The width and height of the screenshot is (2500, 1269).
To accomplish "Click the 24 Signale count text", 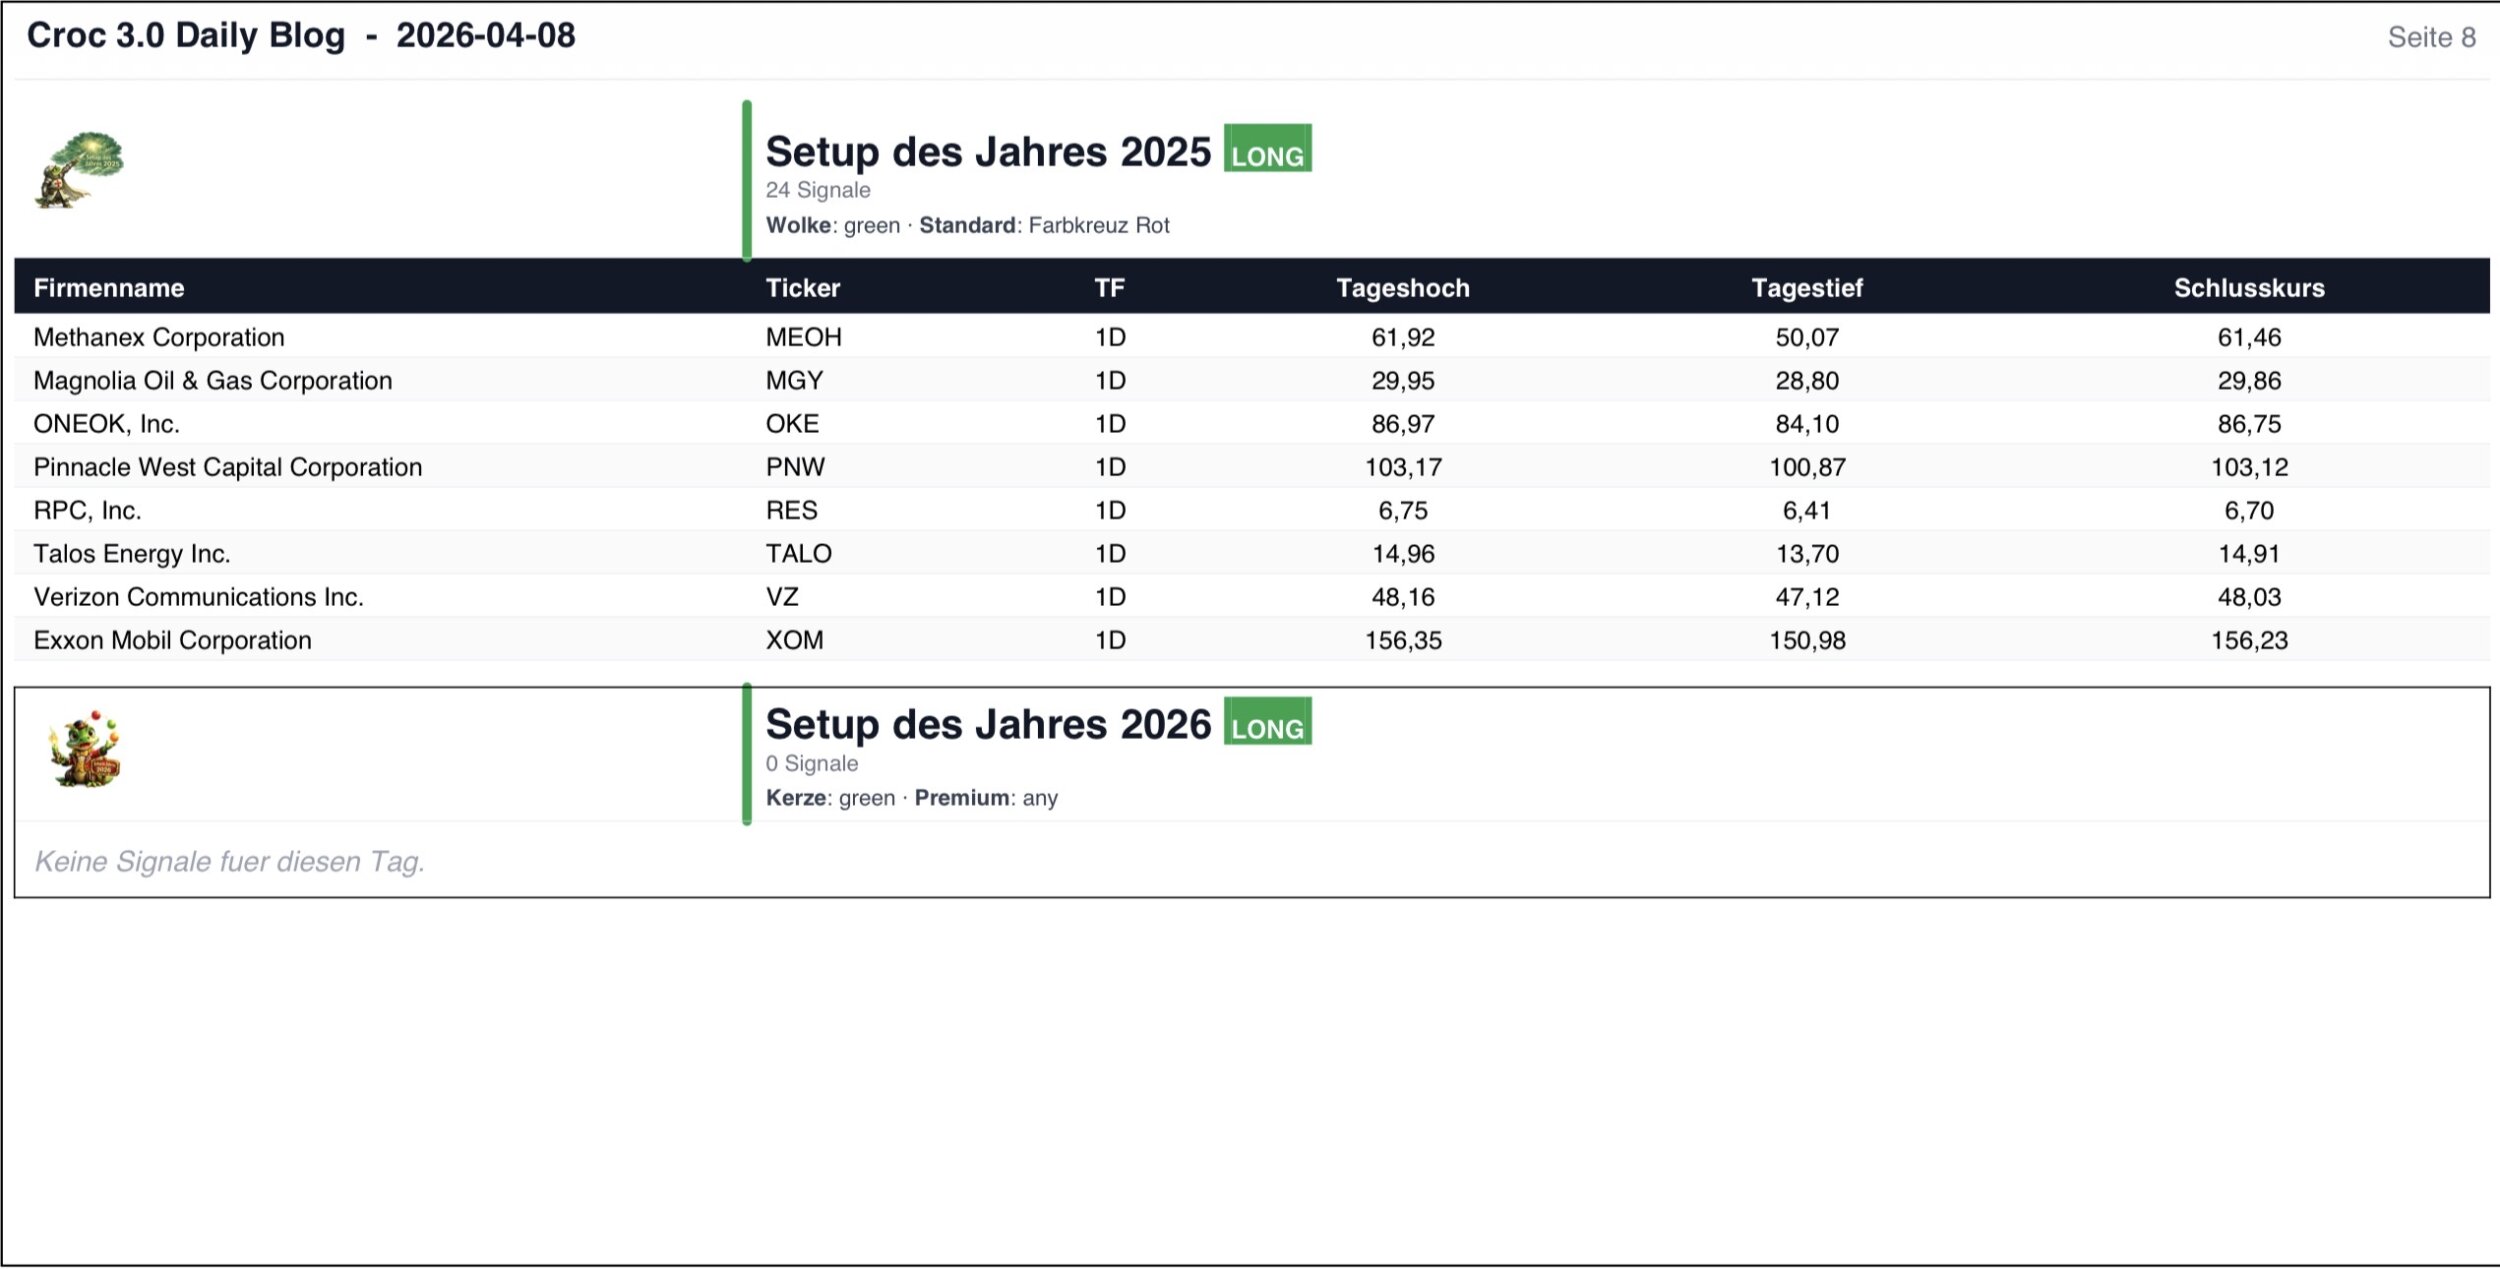I will [x=817, y=190].
